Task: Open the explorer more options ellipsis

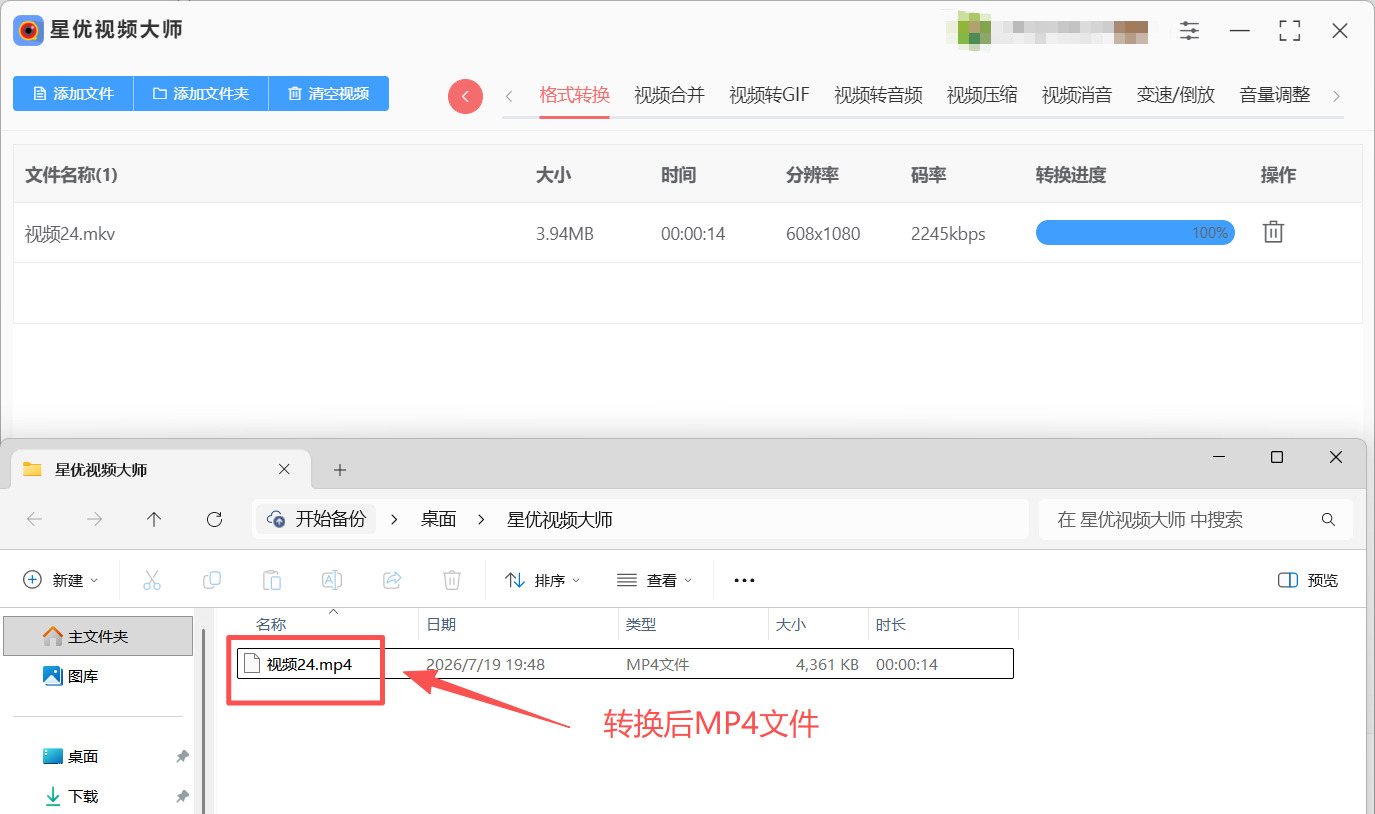Action: [744, 580]
